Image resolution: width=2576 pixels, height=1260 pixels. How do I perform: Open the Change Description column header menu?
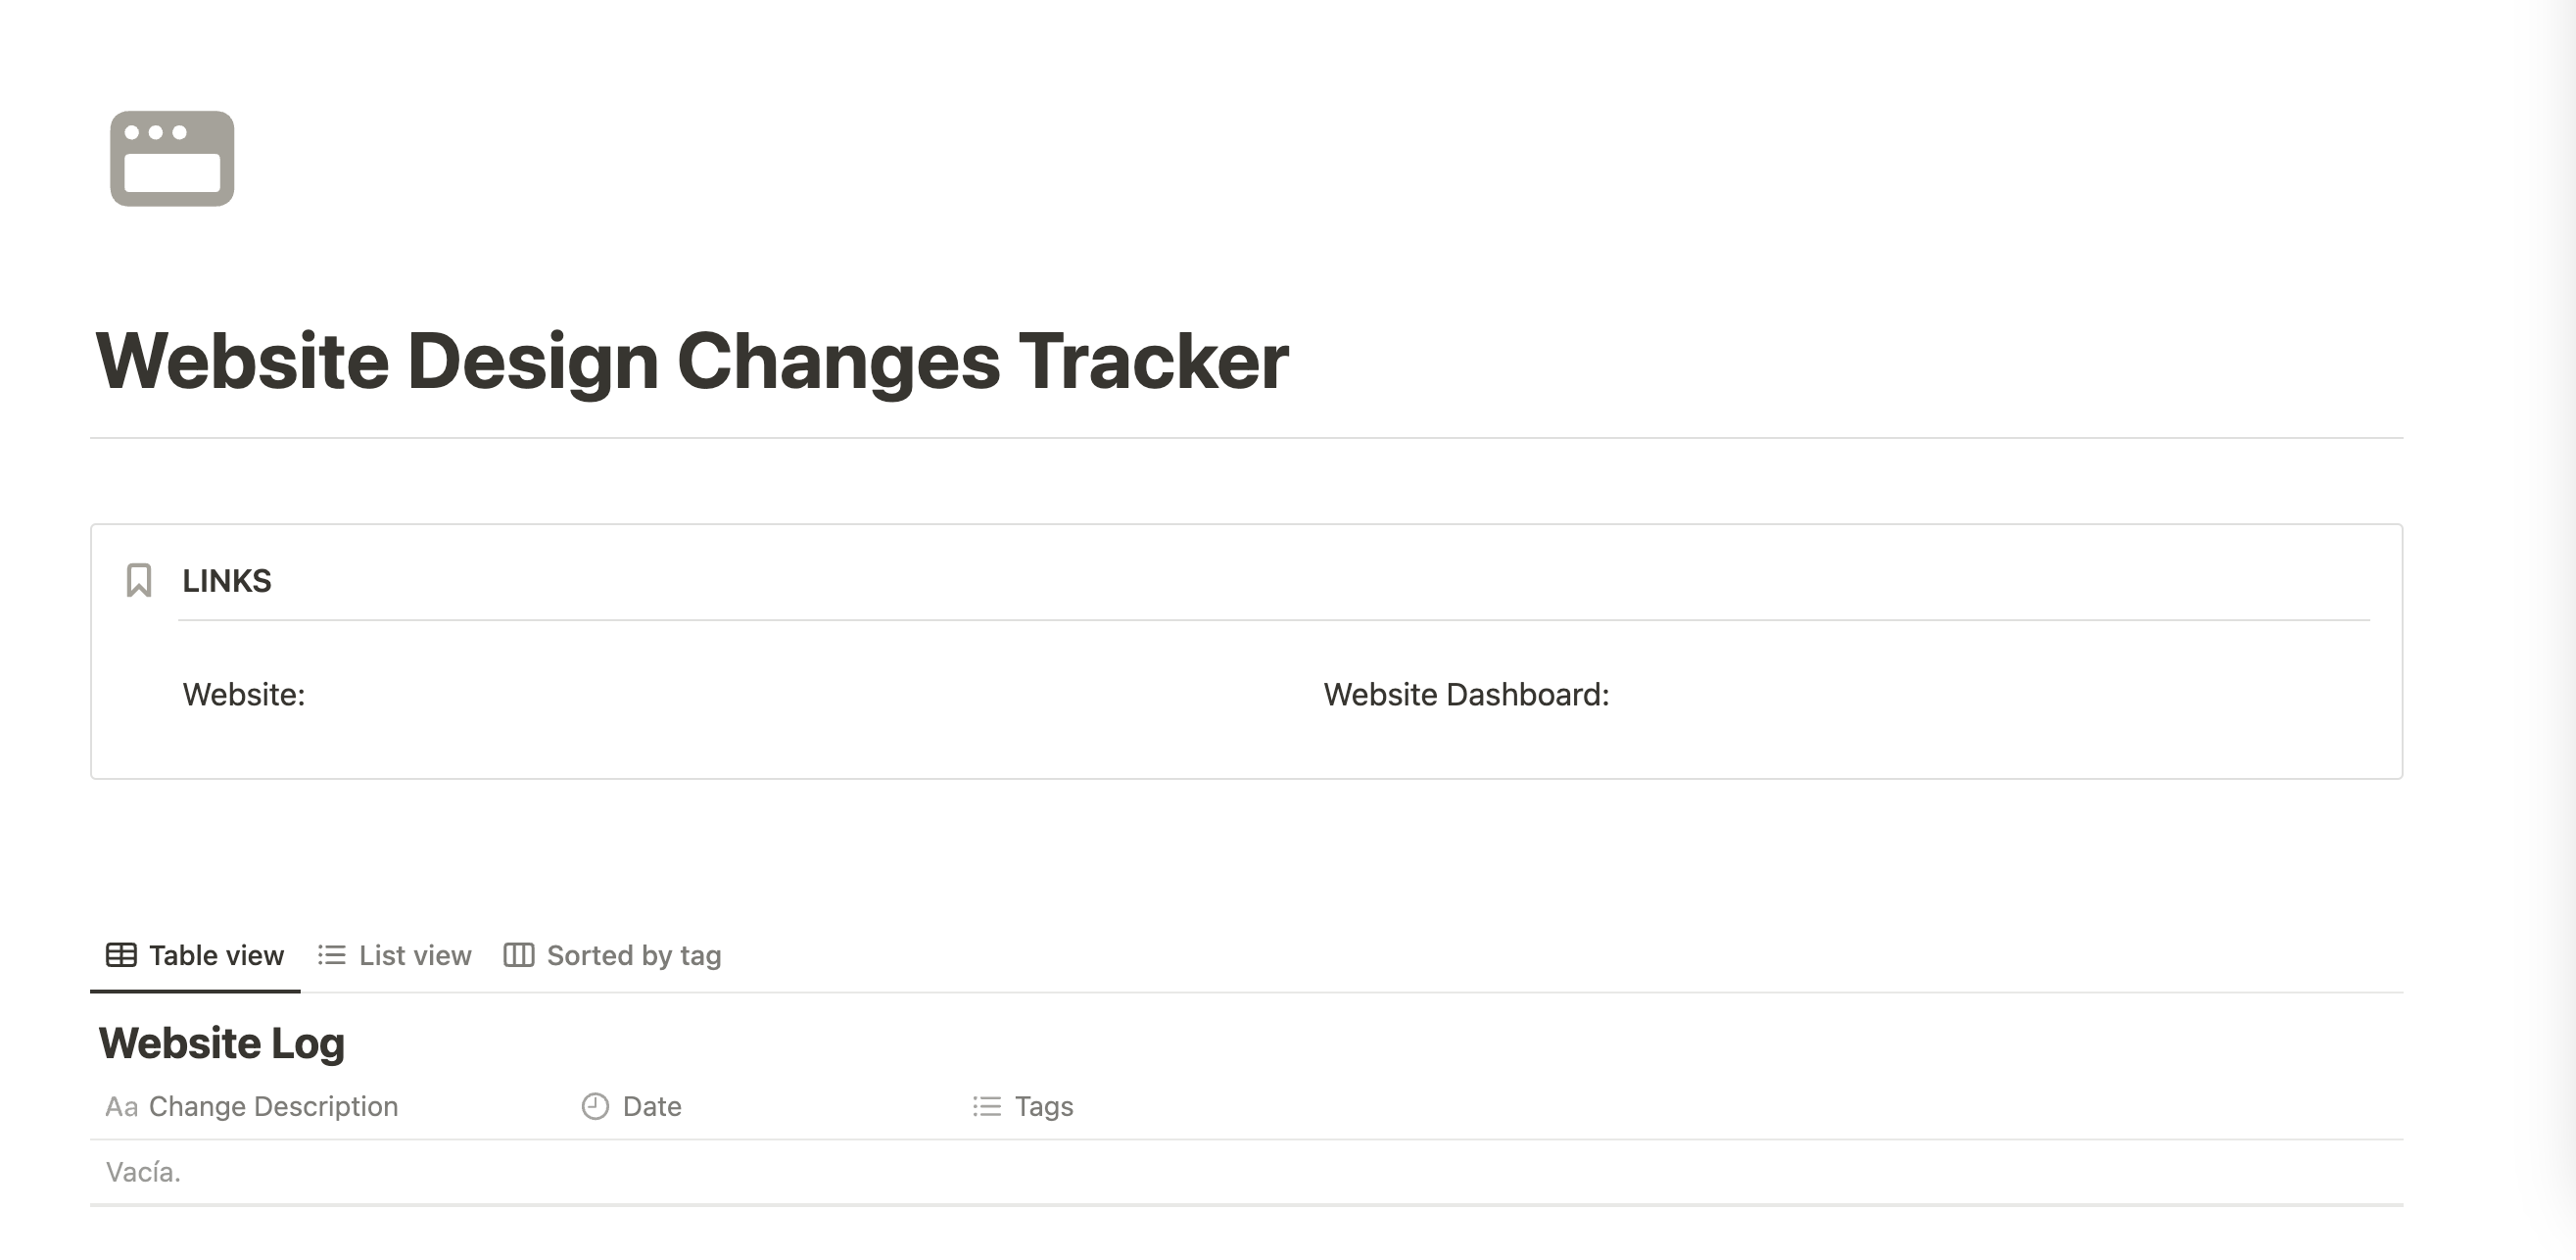point(273,1106)
